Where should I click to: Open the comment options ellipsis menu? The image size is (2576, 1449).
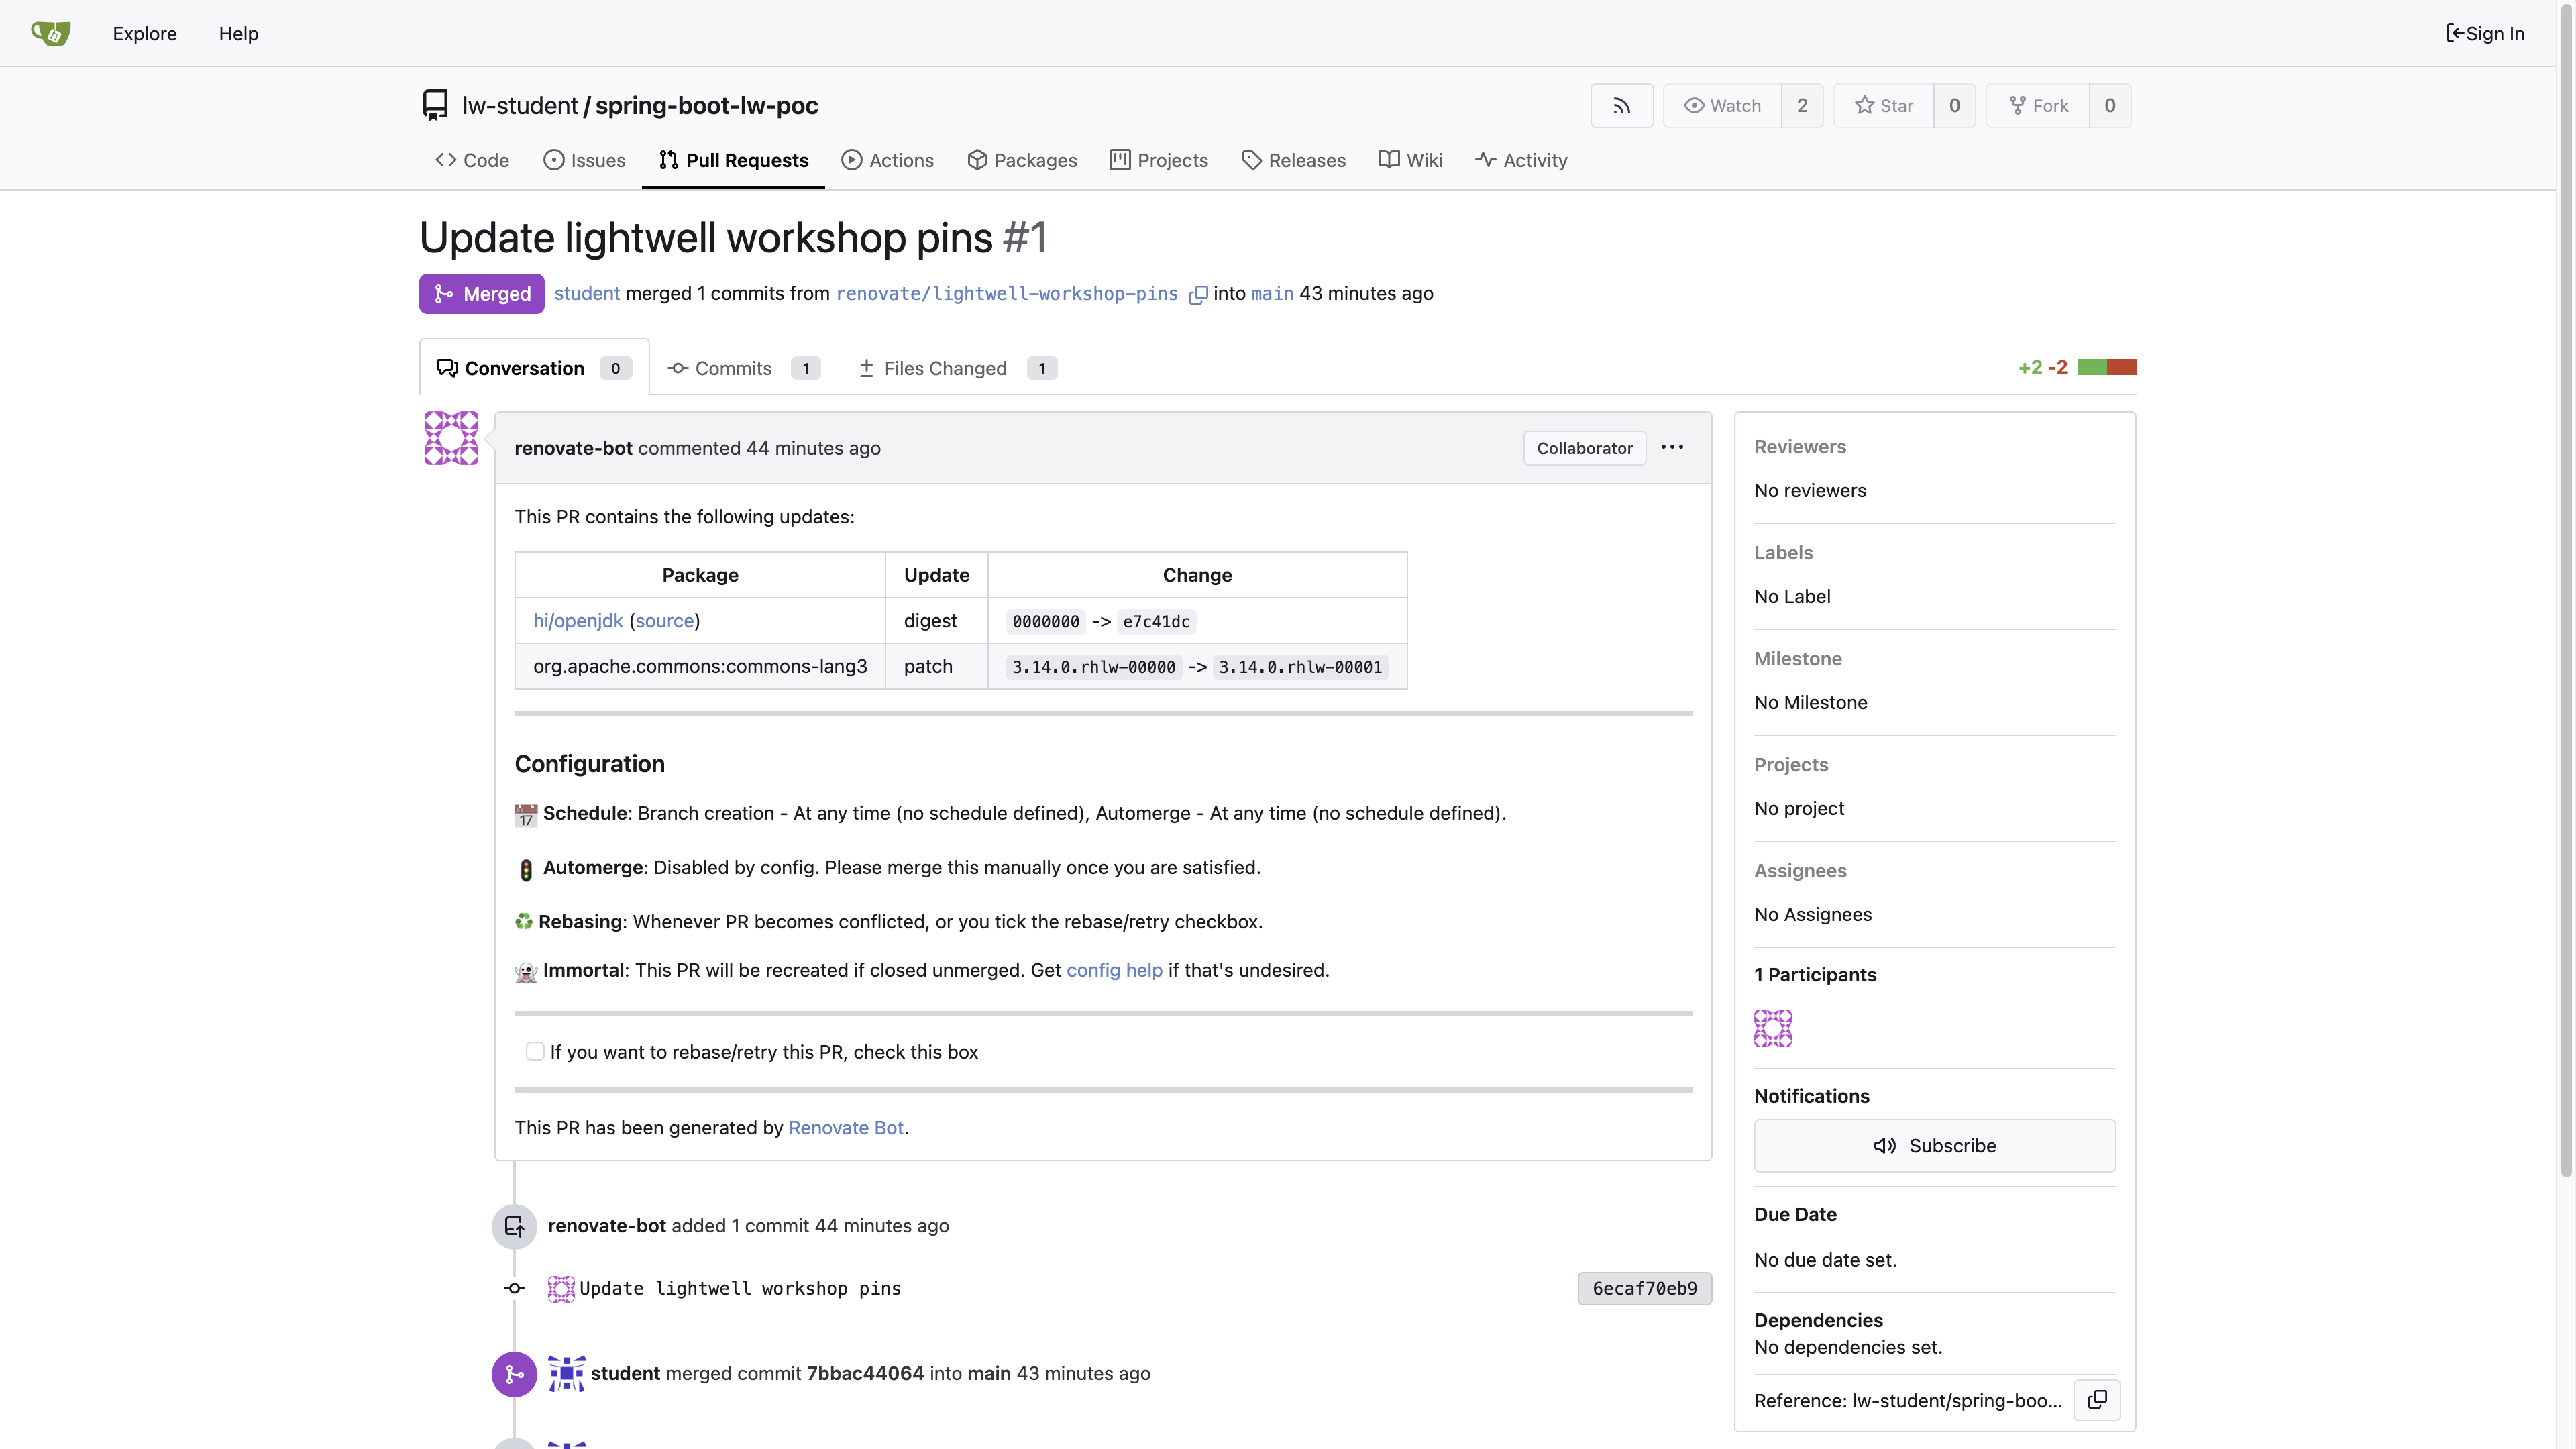click(x=1672, y=448)
